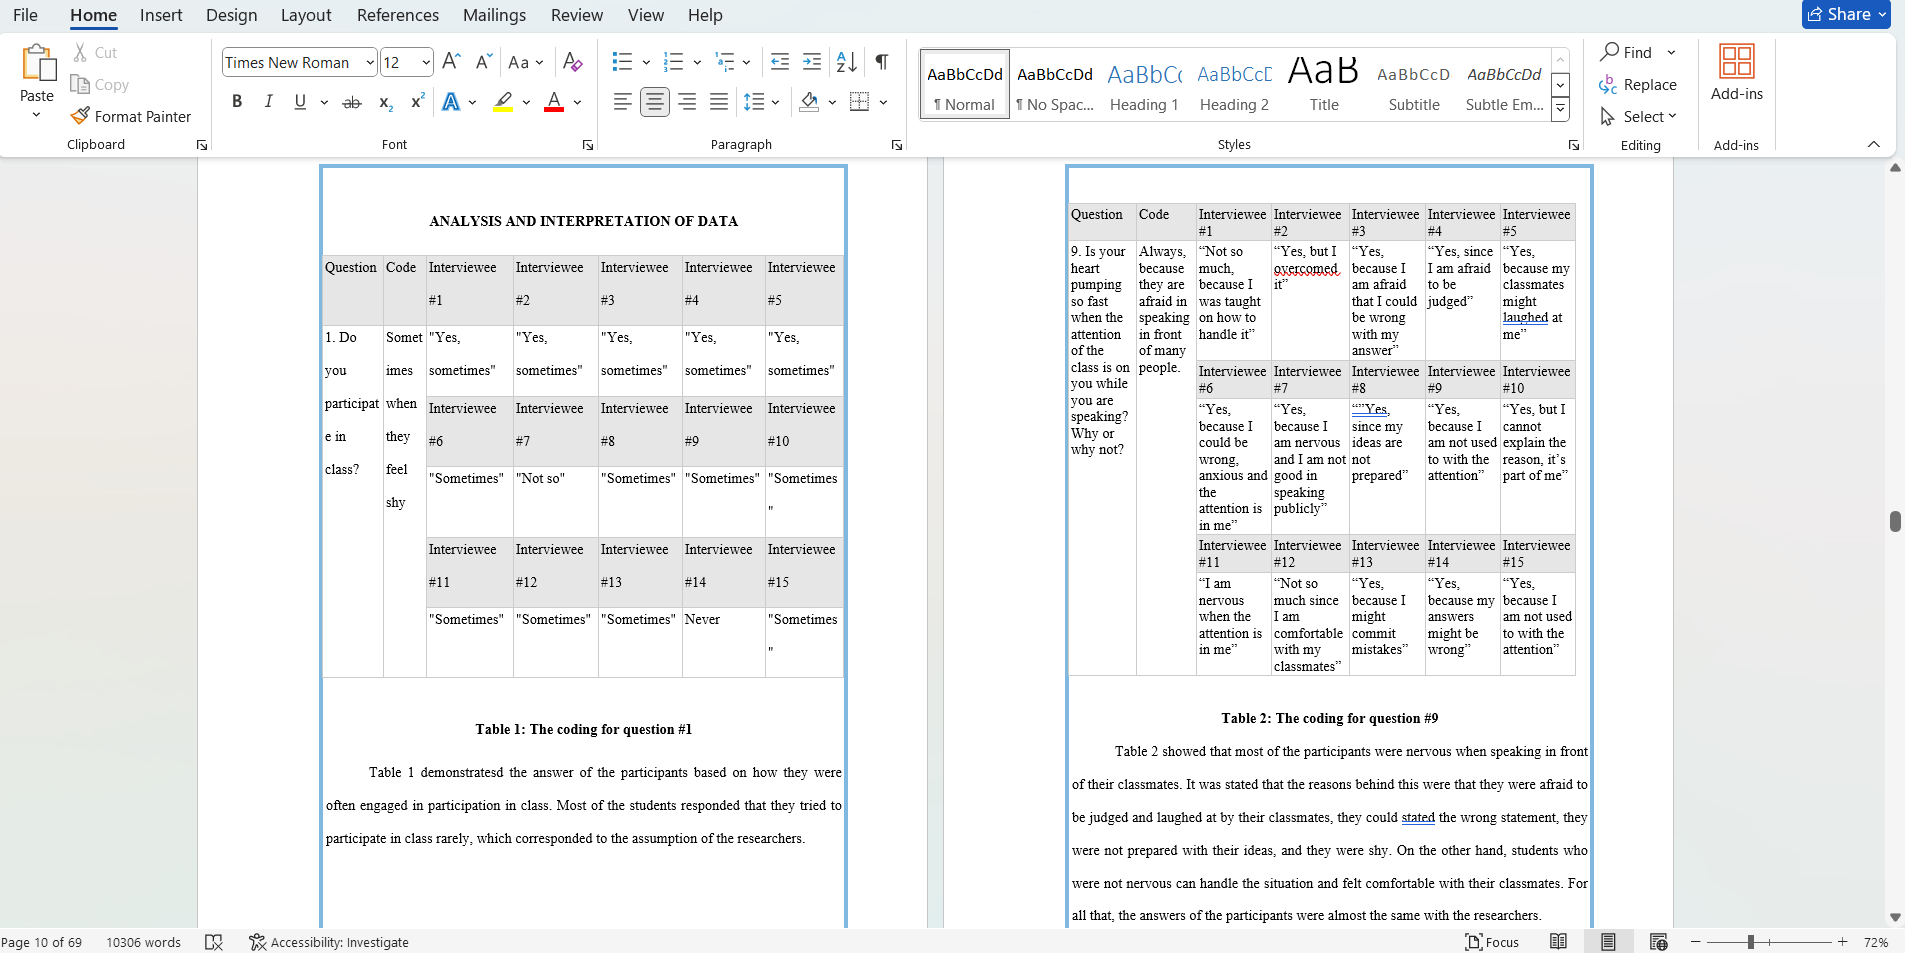Open the Add-ins gallery

1736,72
